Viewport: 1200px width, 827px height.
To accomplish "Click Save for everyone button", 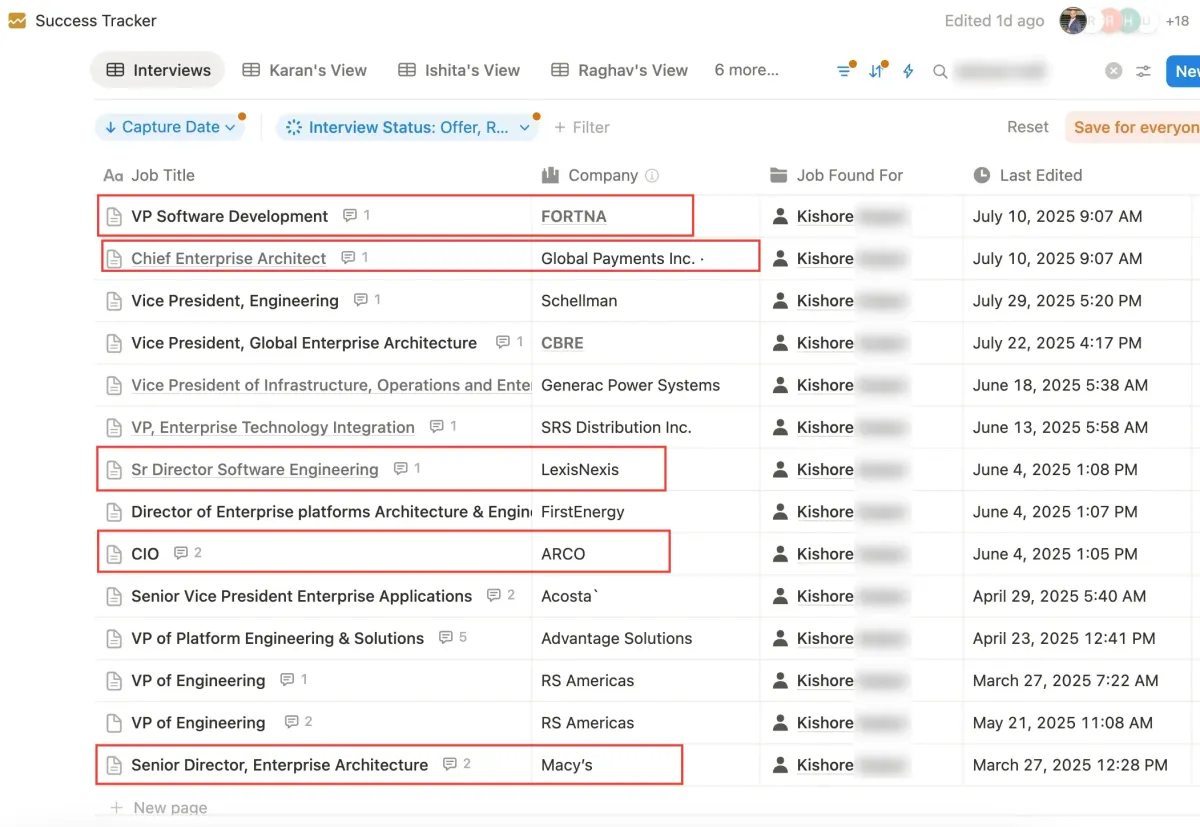I will (x=1132, y=127).
